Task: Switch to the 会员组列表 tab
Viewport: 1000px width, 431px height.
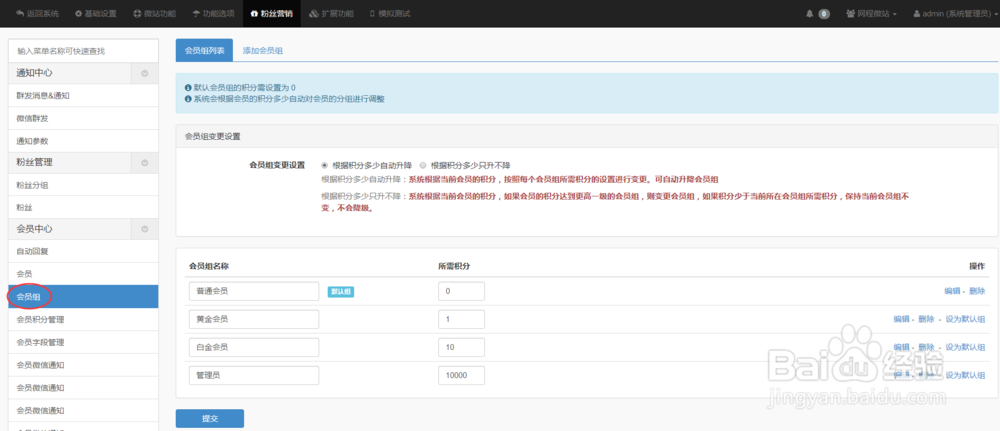Action: [x=205, y=50]
